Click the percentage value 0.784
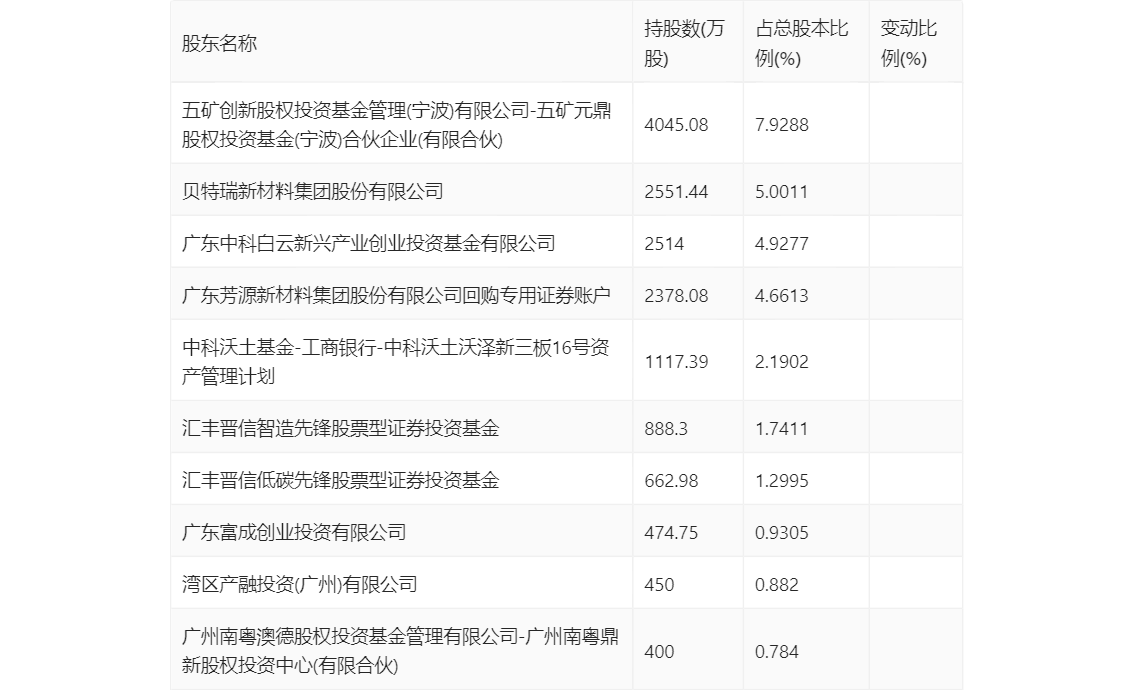Viewport: 1134px width, 690px height. 777,651
